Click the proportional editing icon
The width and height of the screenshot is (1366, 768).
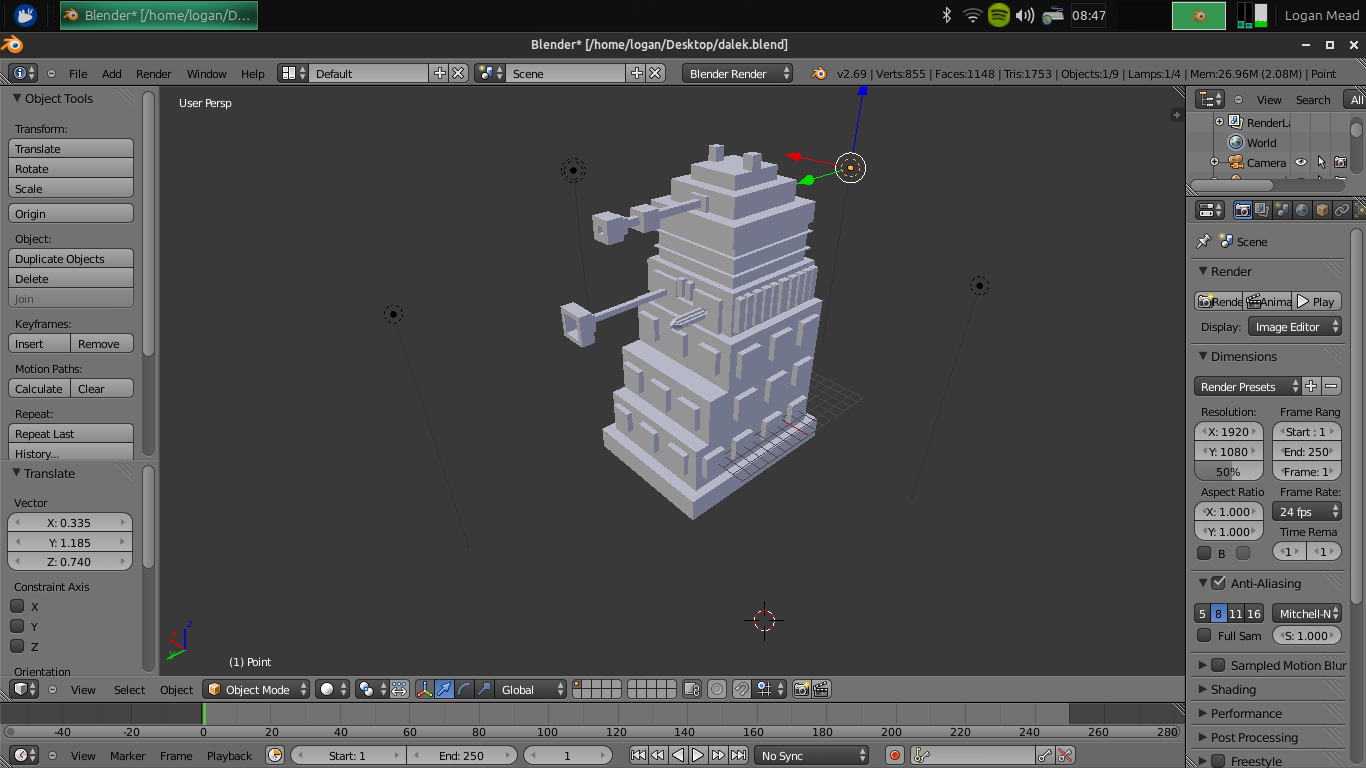pos(717,689)
